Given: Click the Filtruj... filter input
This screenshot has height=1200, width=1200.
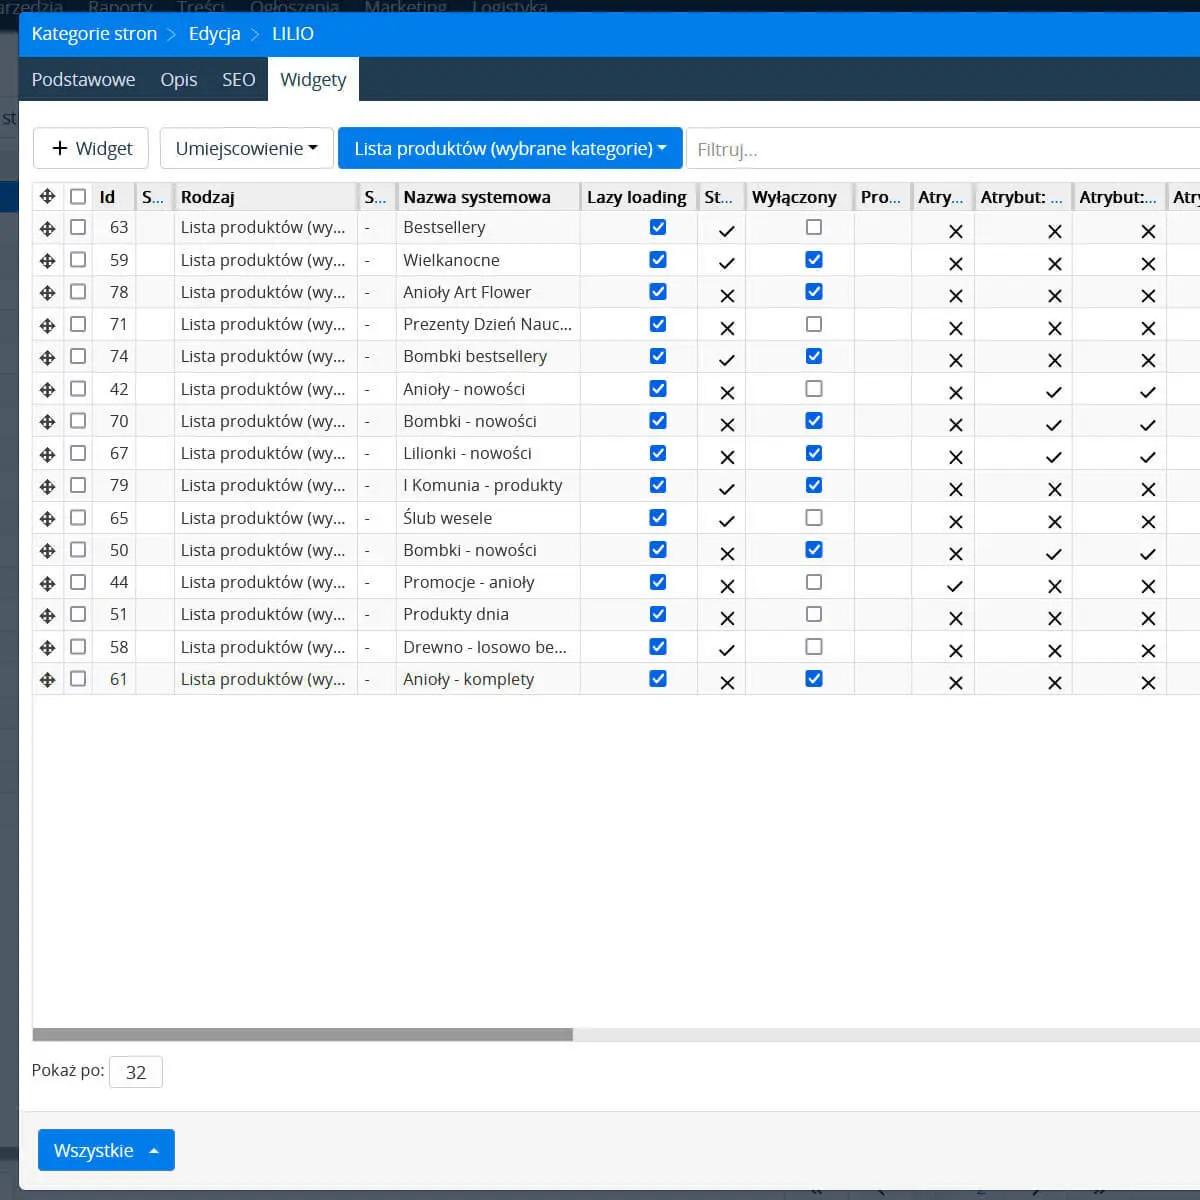Looking at the screenshot, I should click(943, 149).
